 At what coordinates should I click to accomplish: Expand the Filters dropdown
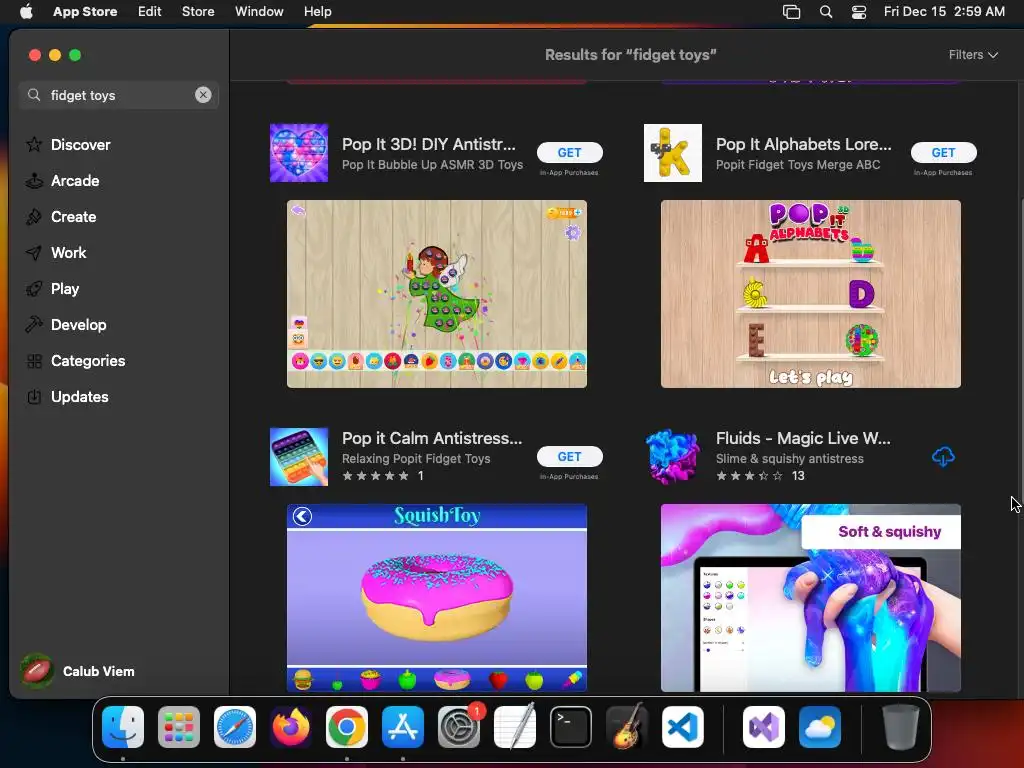coord(973,55)
